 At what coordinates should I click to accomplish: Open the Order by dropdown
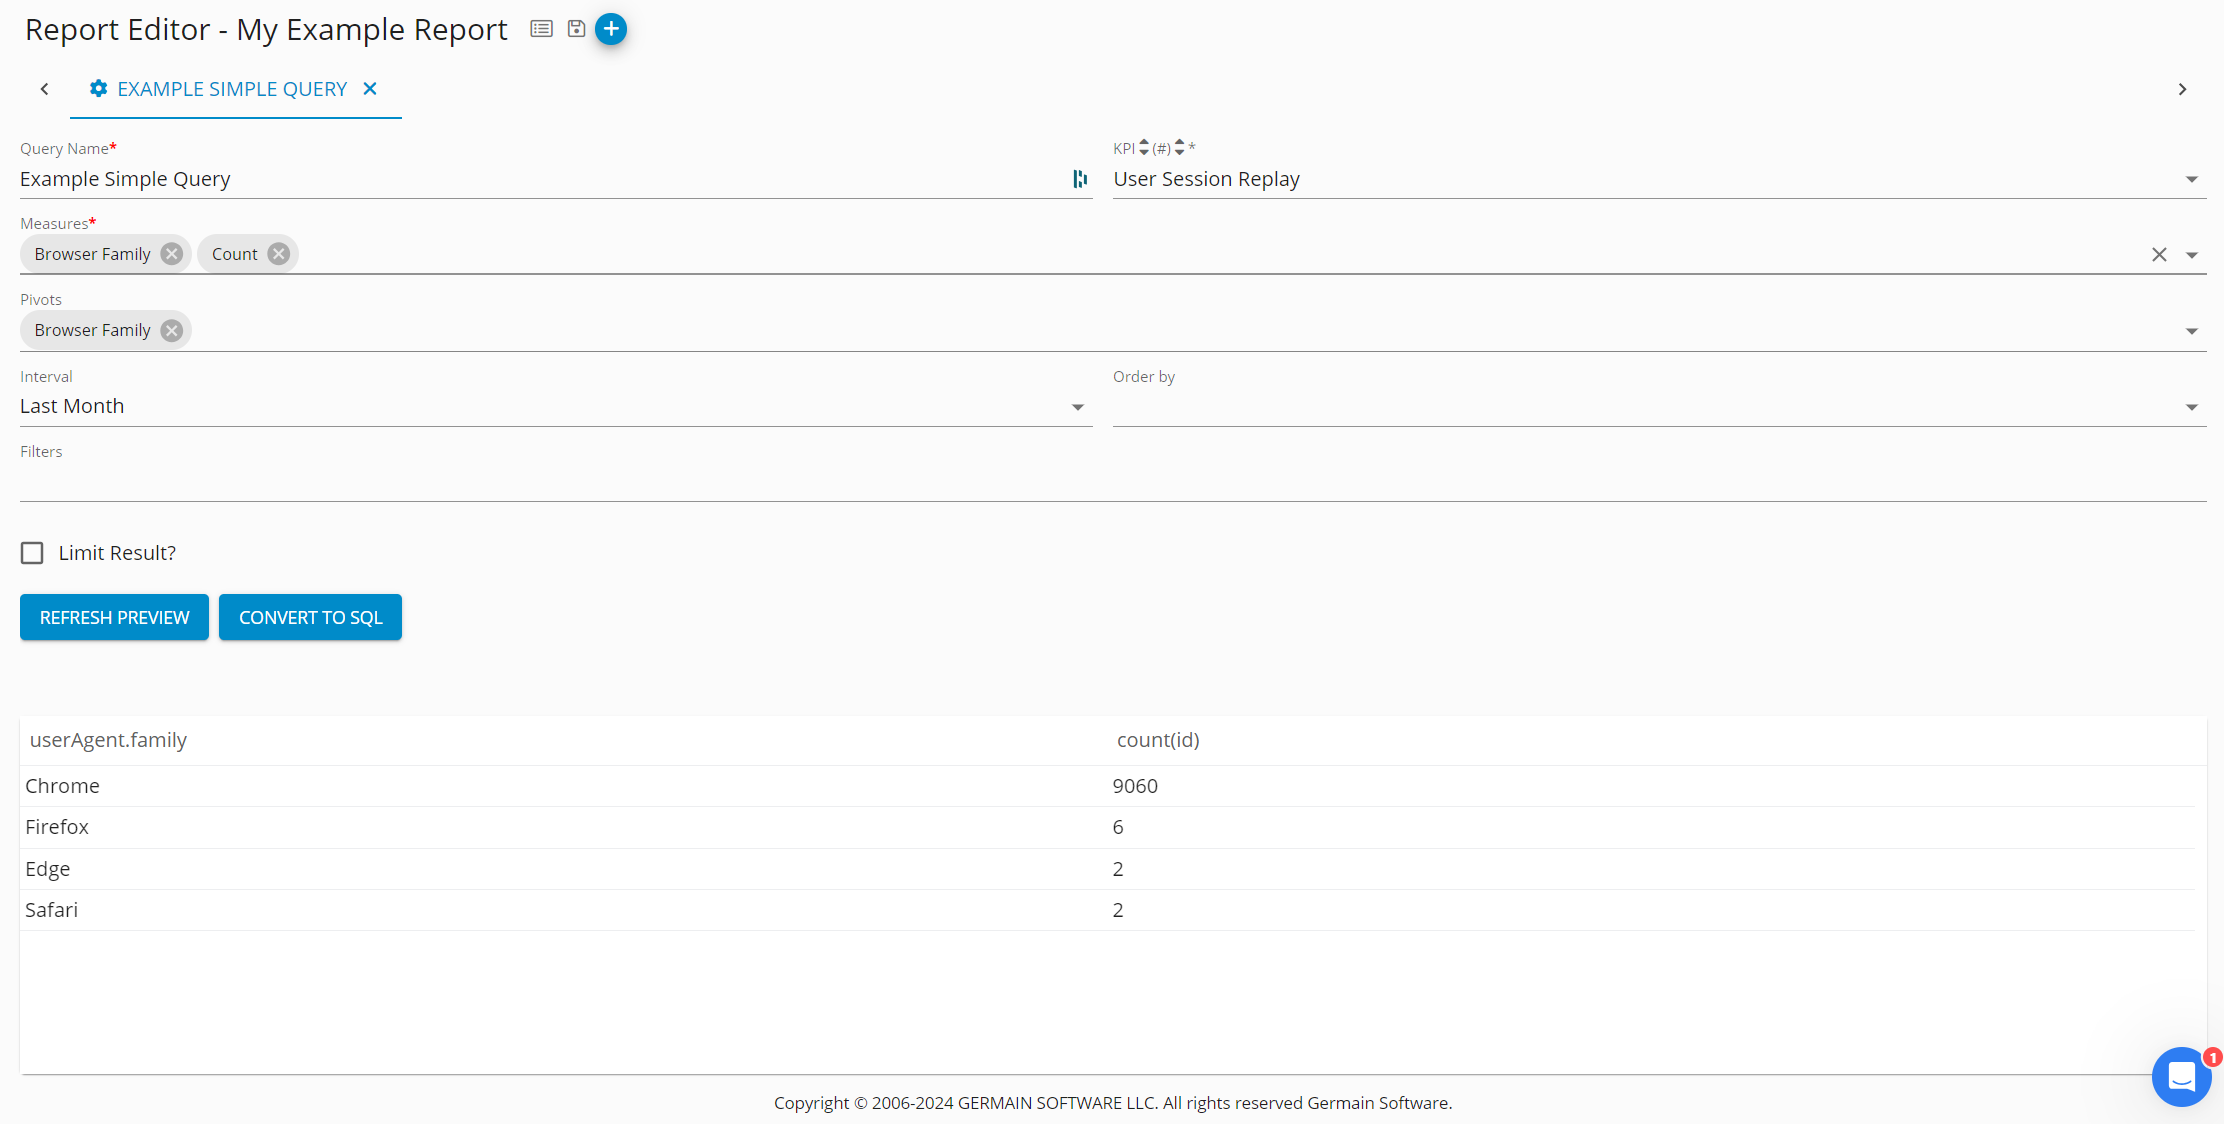(x=2191, y=407)
